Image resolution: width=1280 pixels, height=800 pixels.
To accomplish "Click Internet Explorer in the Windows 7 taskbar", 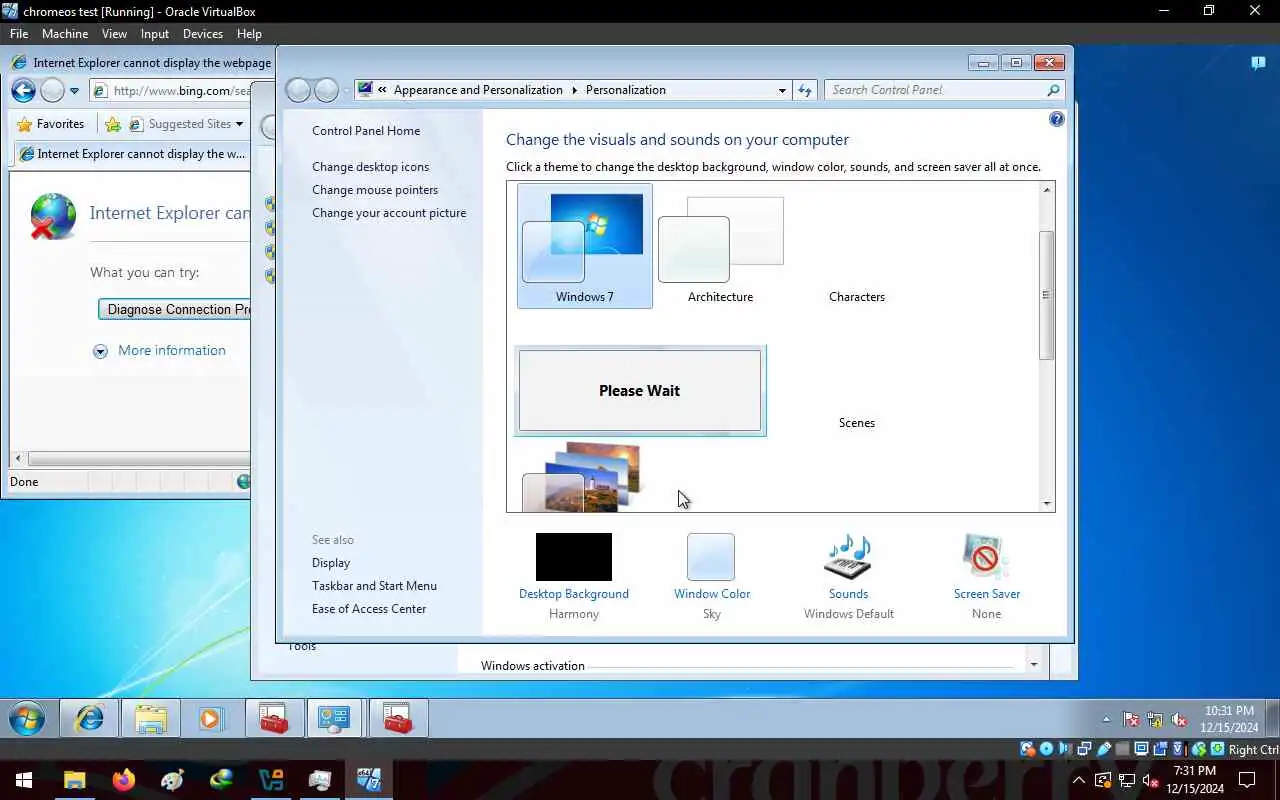I will tap(89, 719).
